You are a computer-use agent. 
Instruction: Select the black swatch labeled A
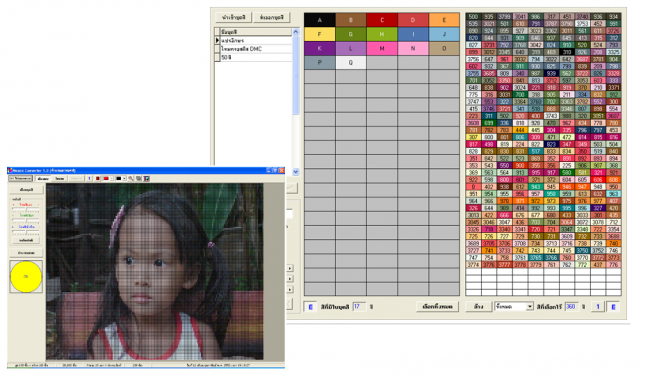coord(320,20)
